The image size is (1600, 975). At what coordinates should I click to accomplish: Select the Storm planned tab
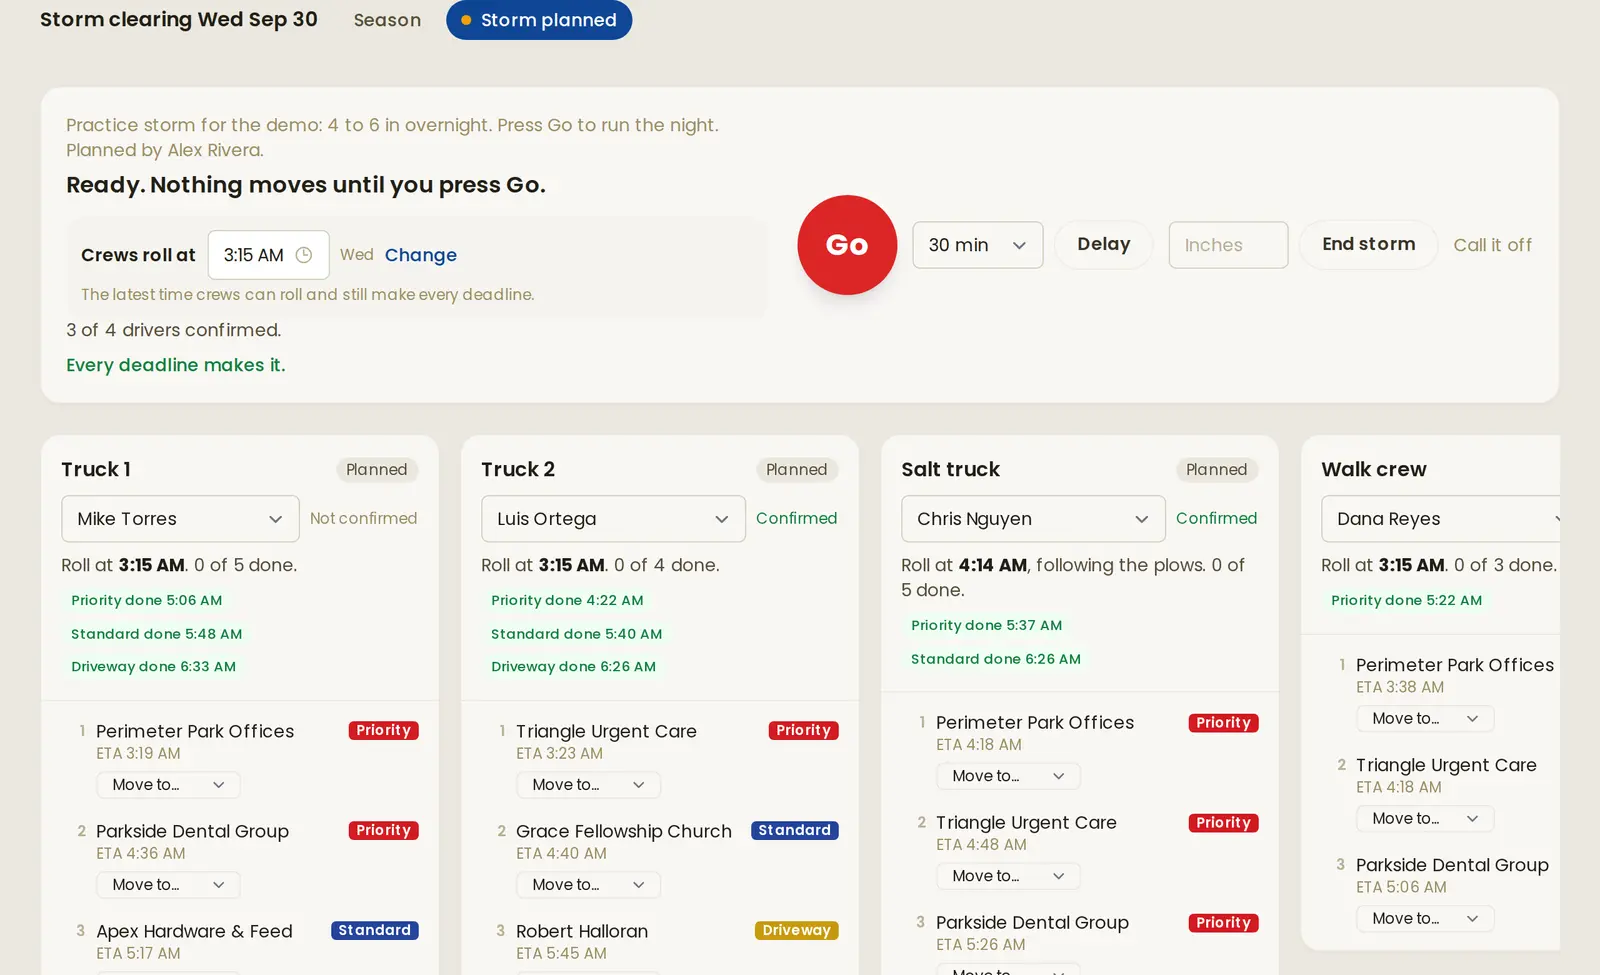(x=539, y=20)
